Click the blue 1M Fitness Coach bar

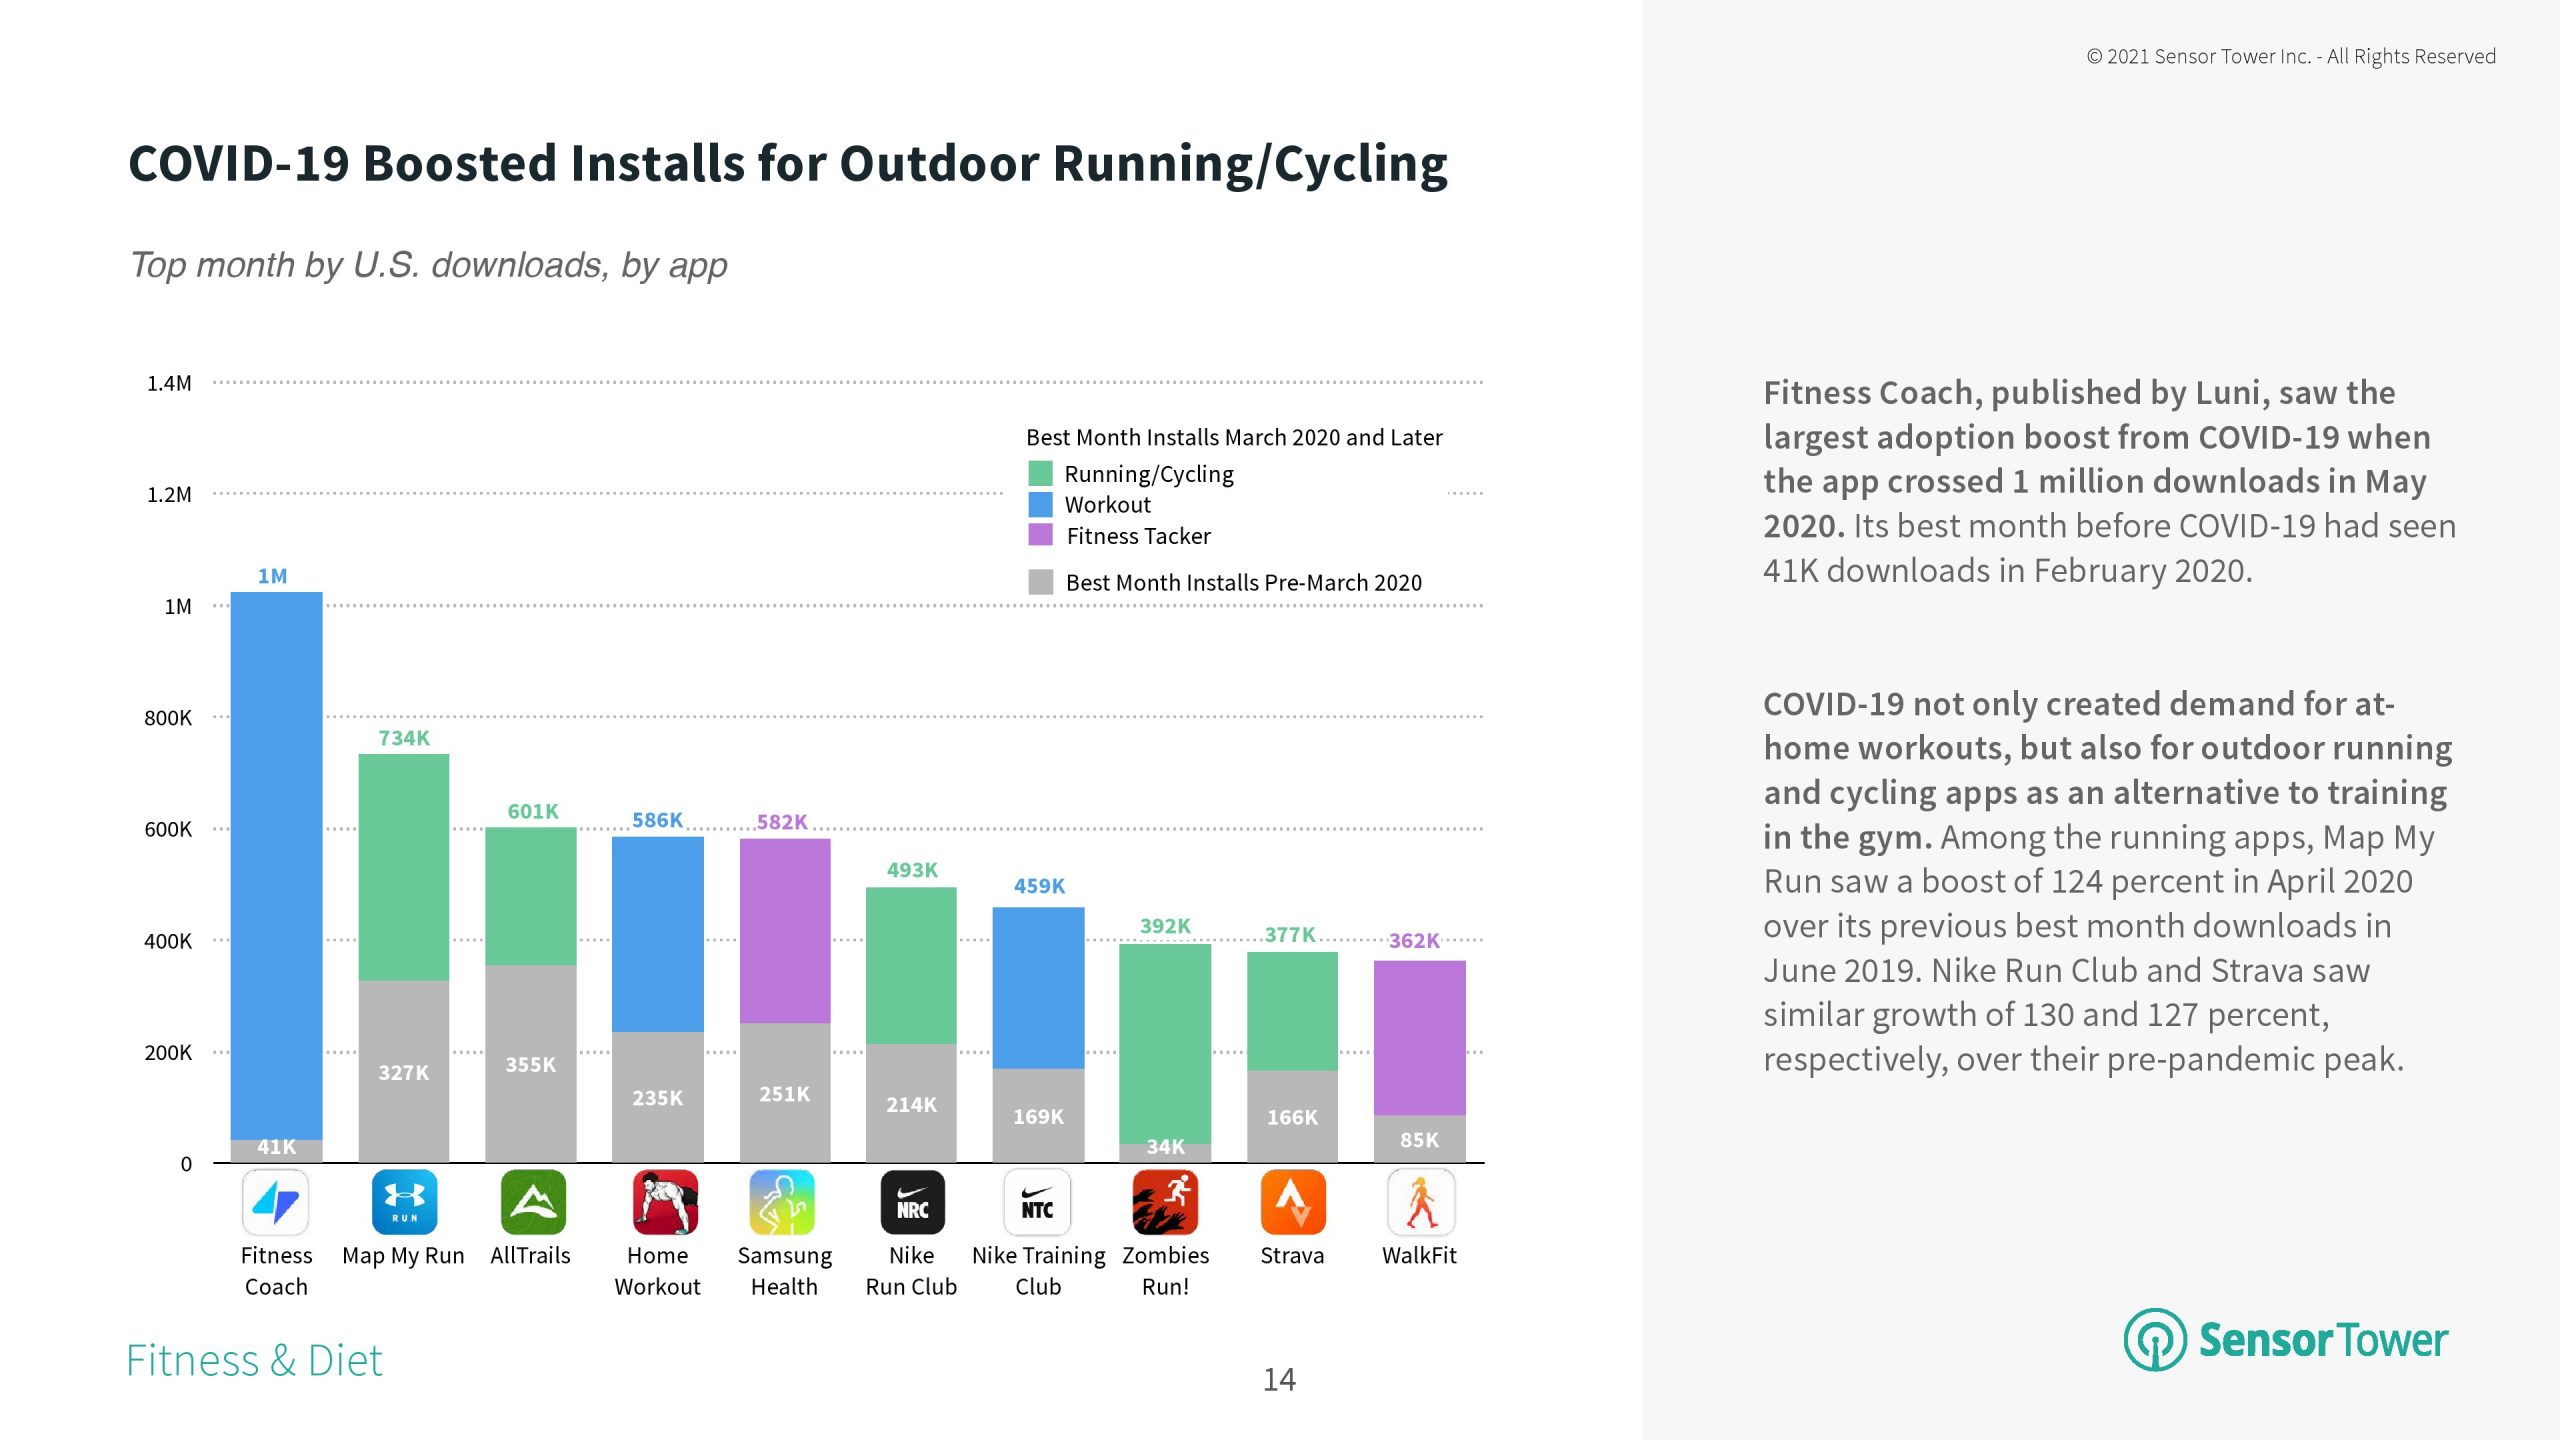click(x=276, y=860)
